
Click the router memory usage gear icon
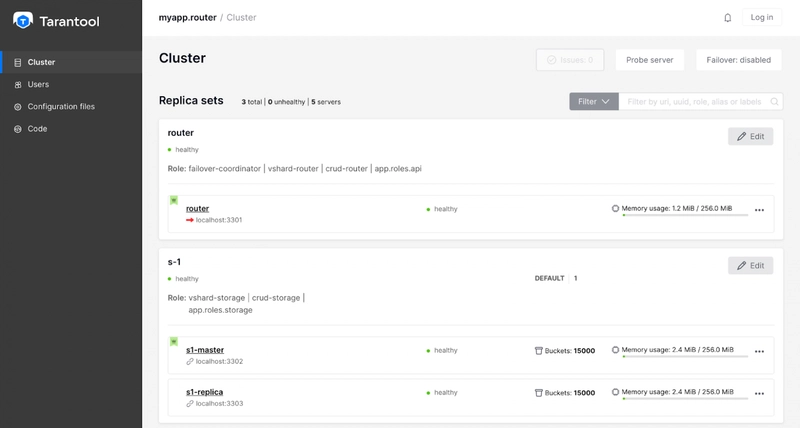pos(615,209)
